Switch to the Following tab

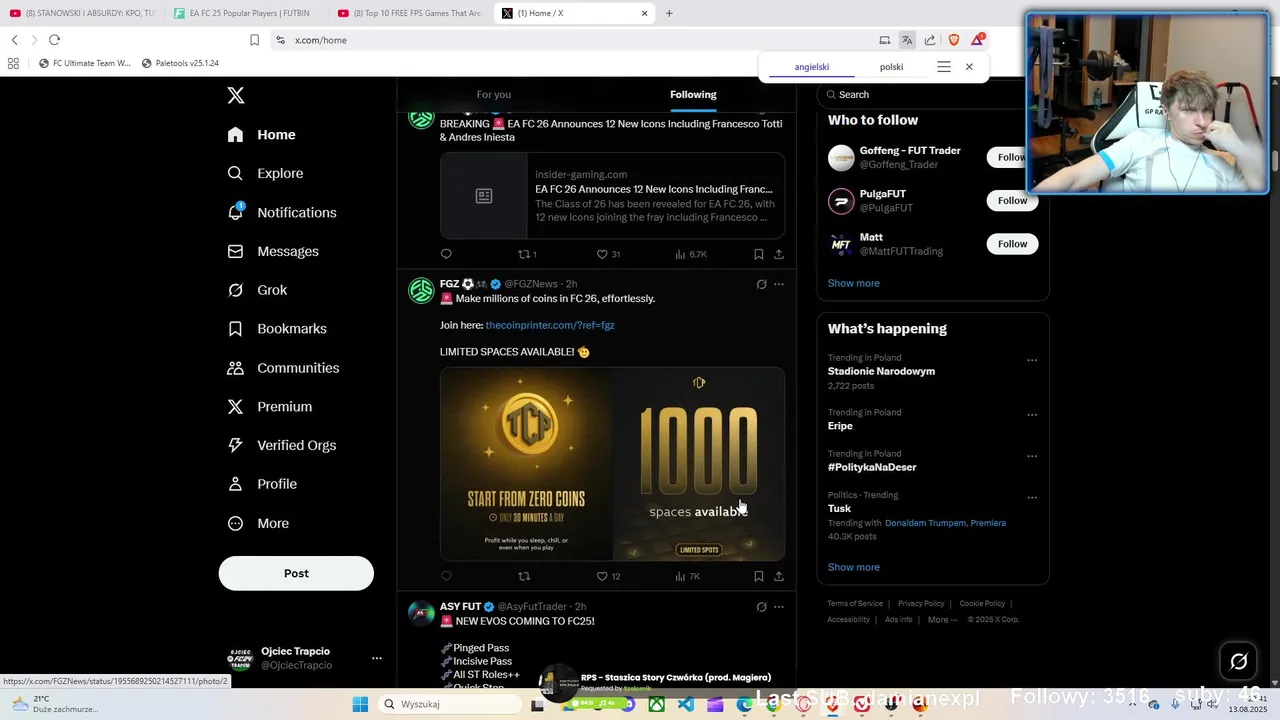point(693,95)
